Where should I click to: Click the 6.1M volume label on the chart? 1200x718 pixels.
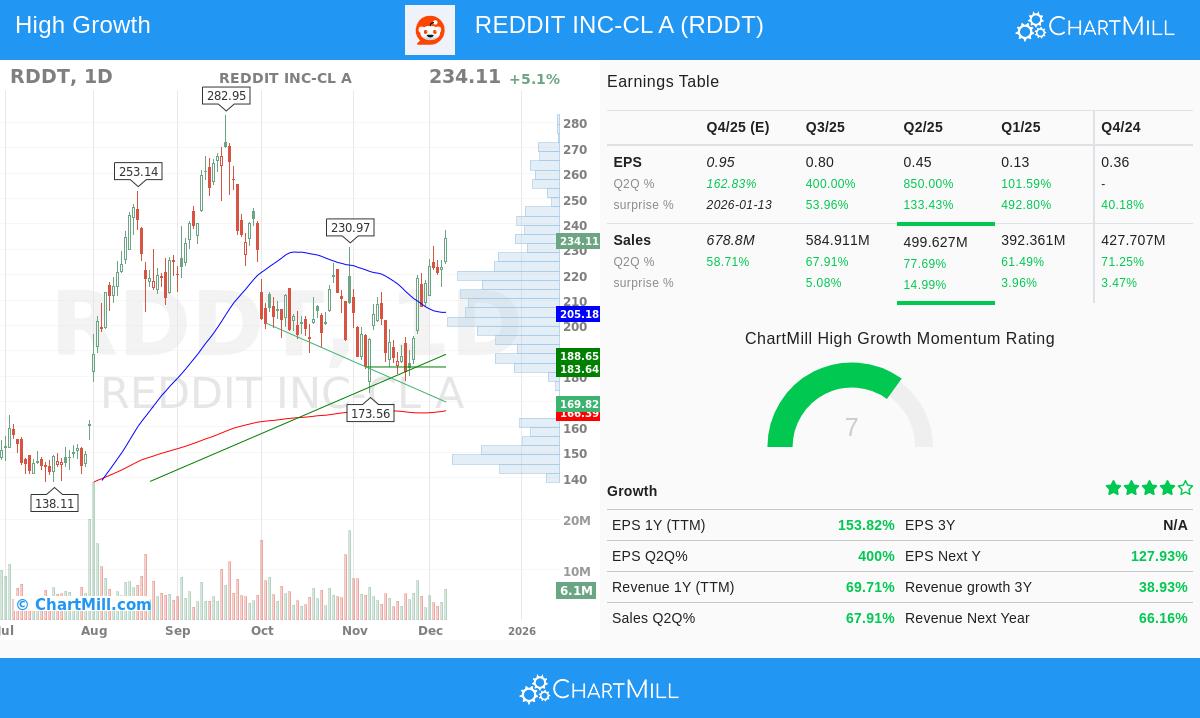[x=577, y=591]
